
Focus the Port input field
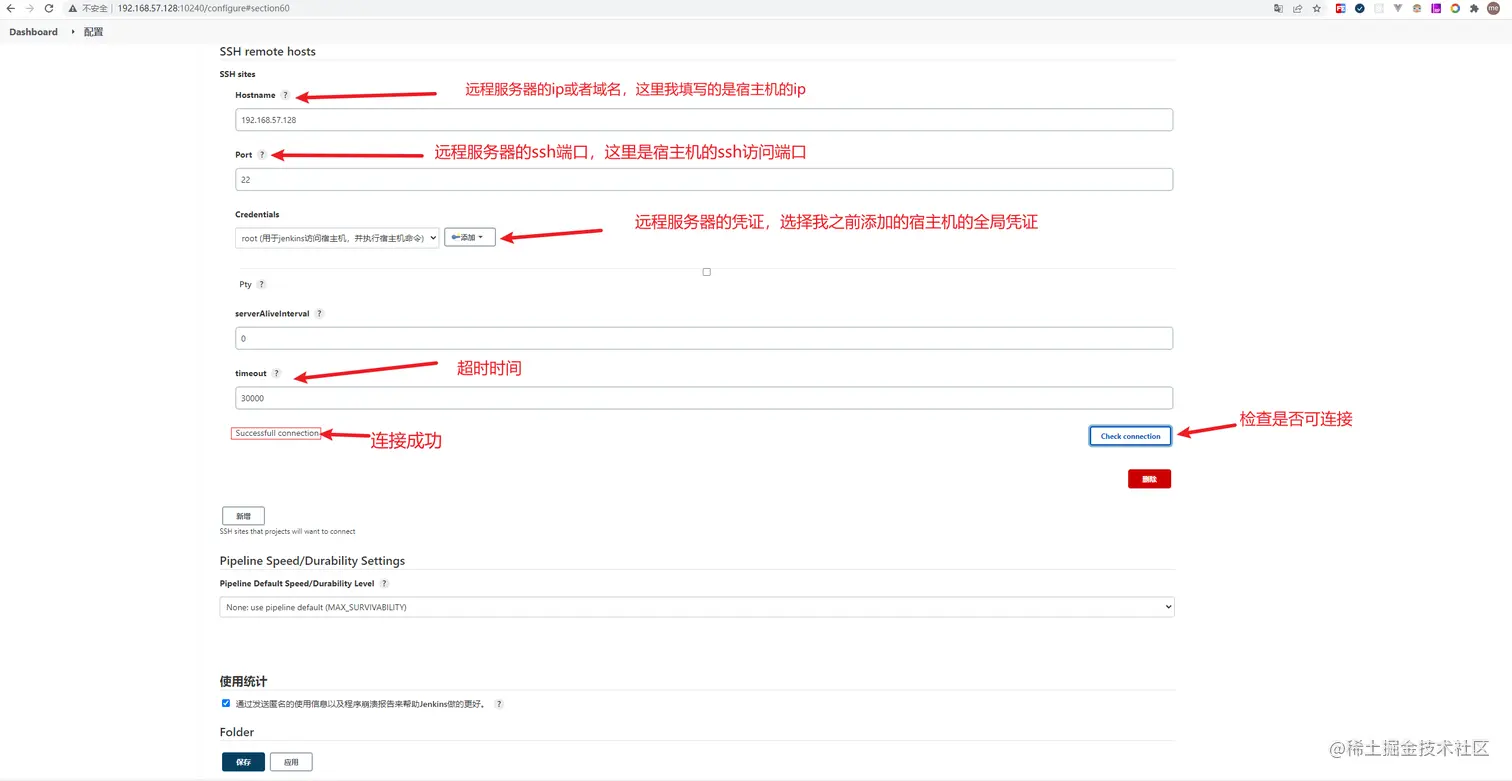pyautogui.click(x=704, y=180)
